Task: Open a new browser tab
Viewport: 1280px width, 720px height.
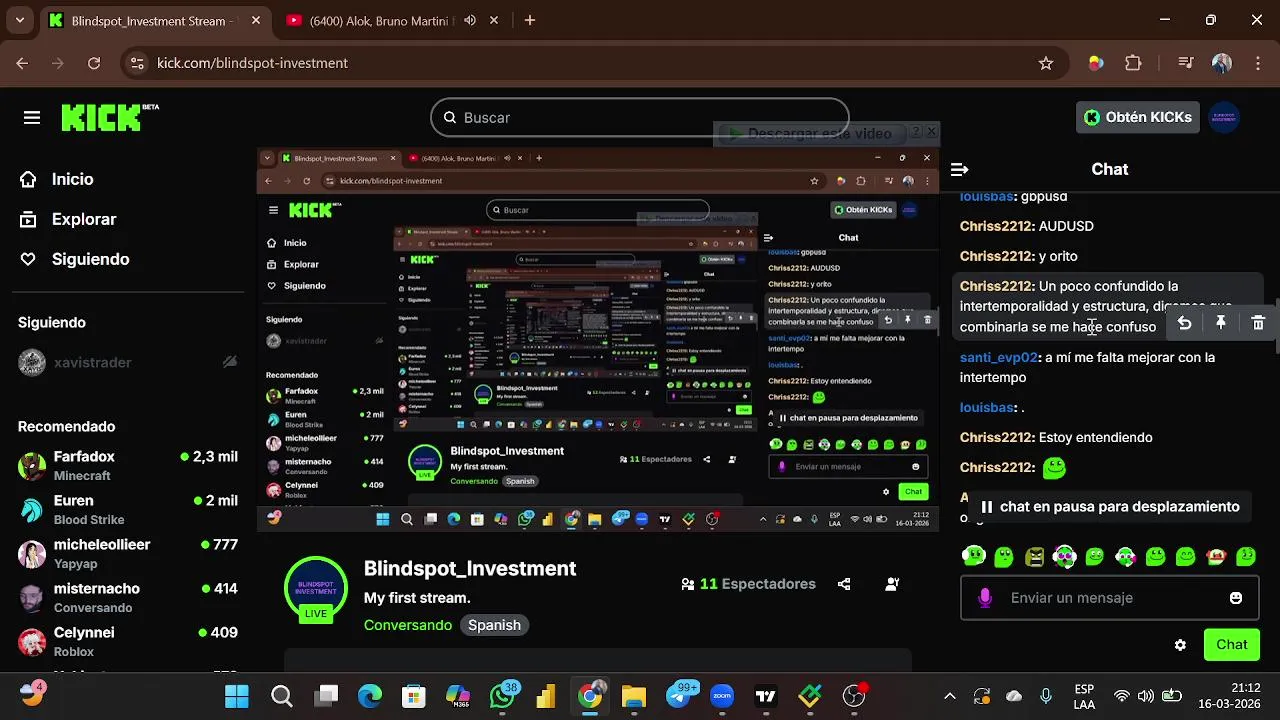Action: pyautogui.click(x=530, y=20)
